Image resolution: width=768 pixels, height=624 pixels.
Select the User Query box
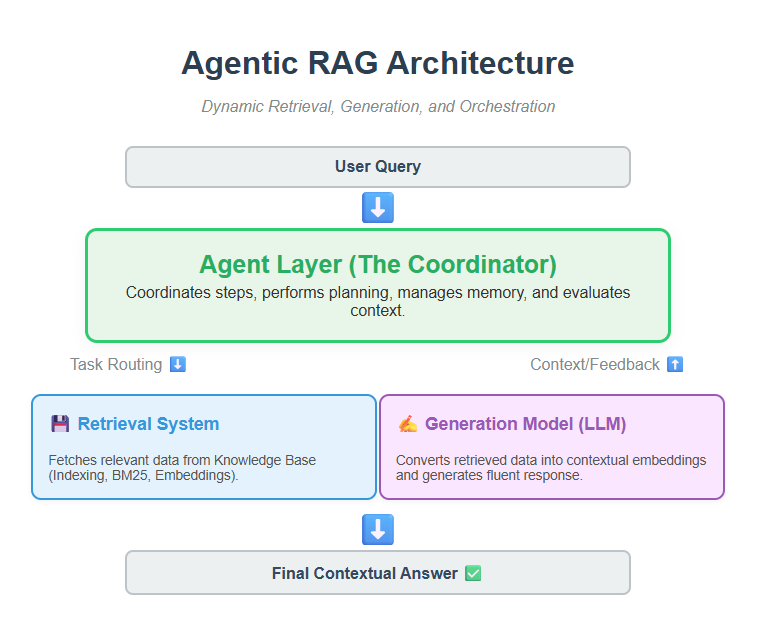tap(378, 167)
